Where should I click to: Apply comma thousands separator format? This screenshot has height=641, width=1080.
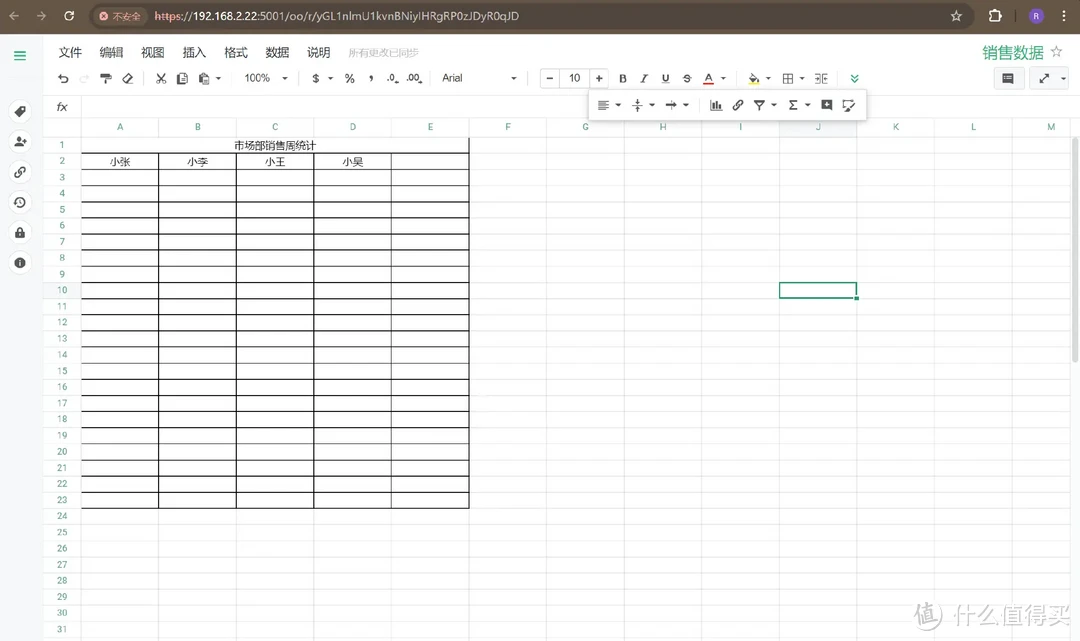[371, 78]
